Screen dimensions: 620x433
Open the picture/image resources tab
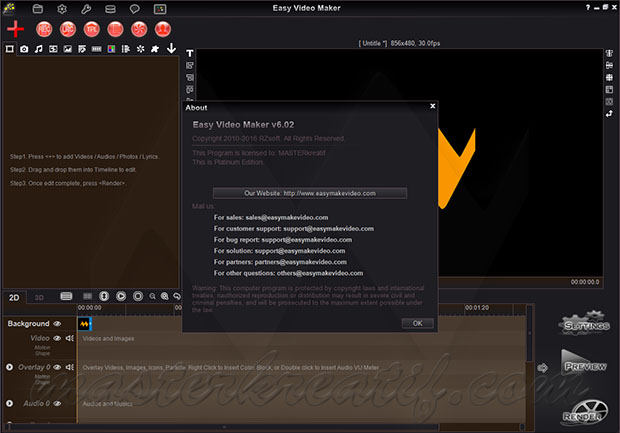click(68, 49)
